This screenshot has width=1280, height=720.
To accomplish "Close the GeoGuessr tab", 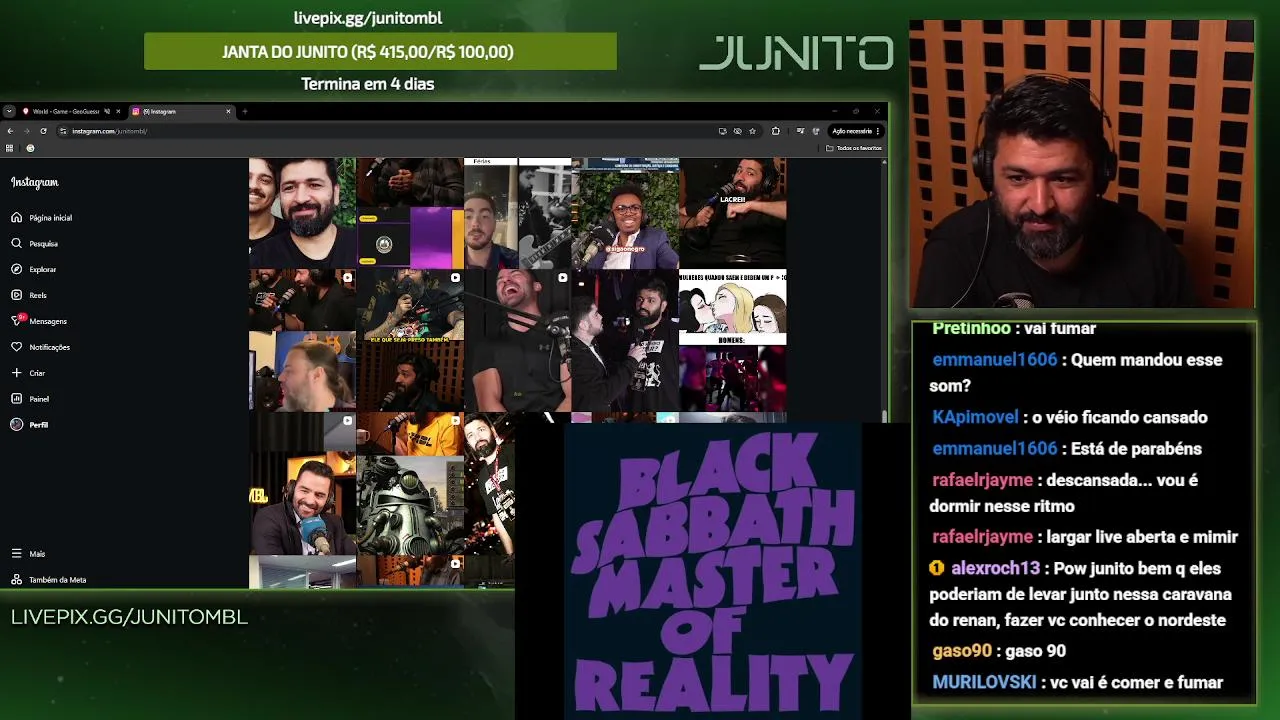I will 118,111.
